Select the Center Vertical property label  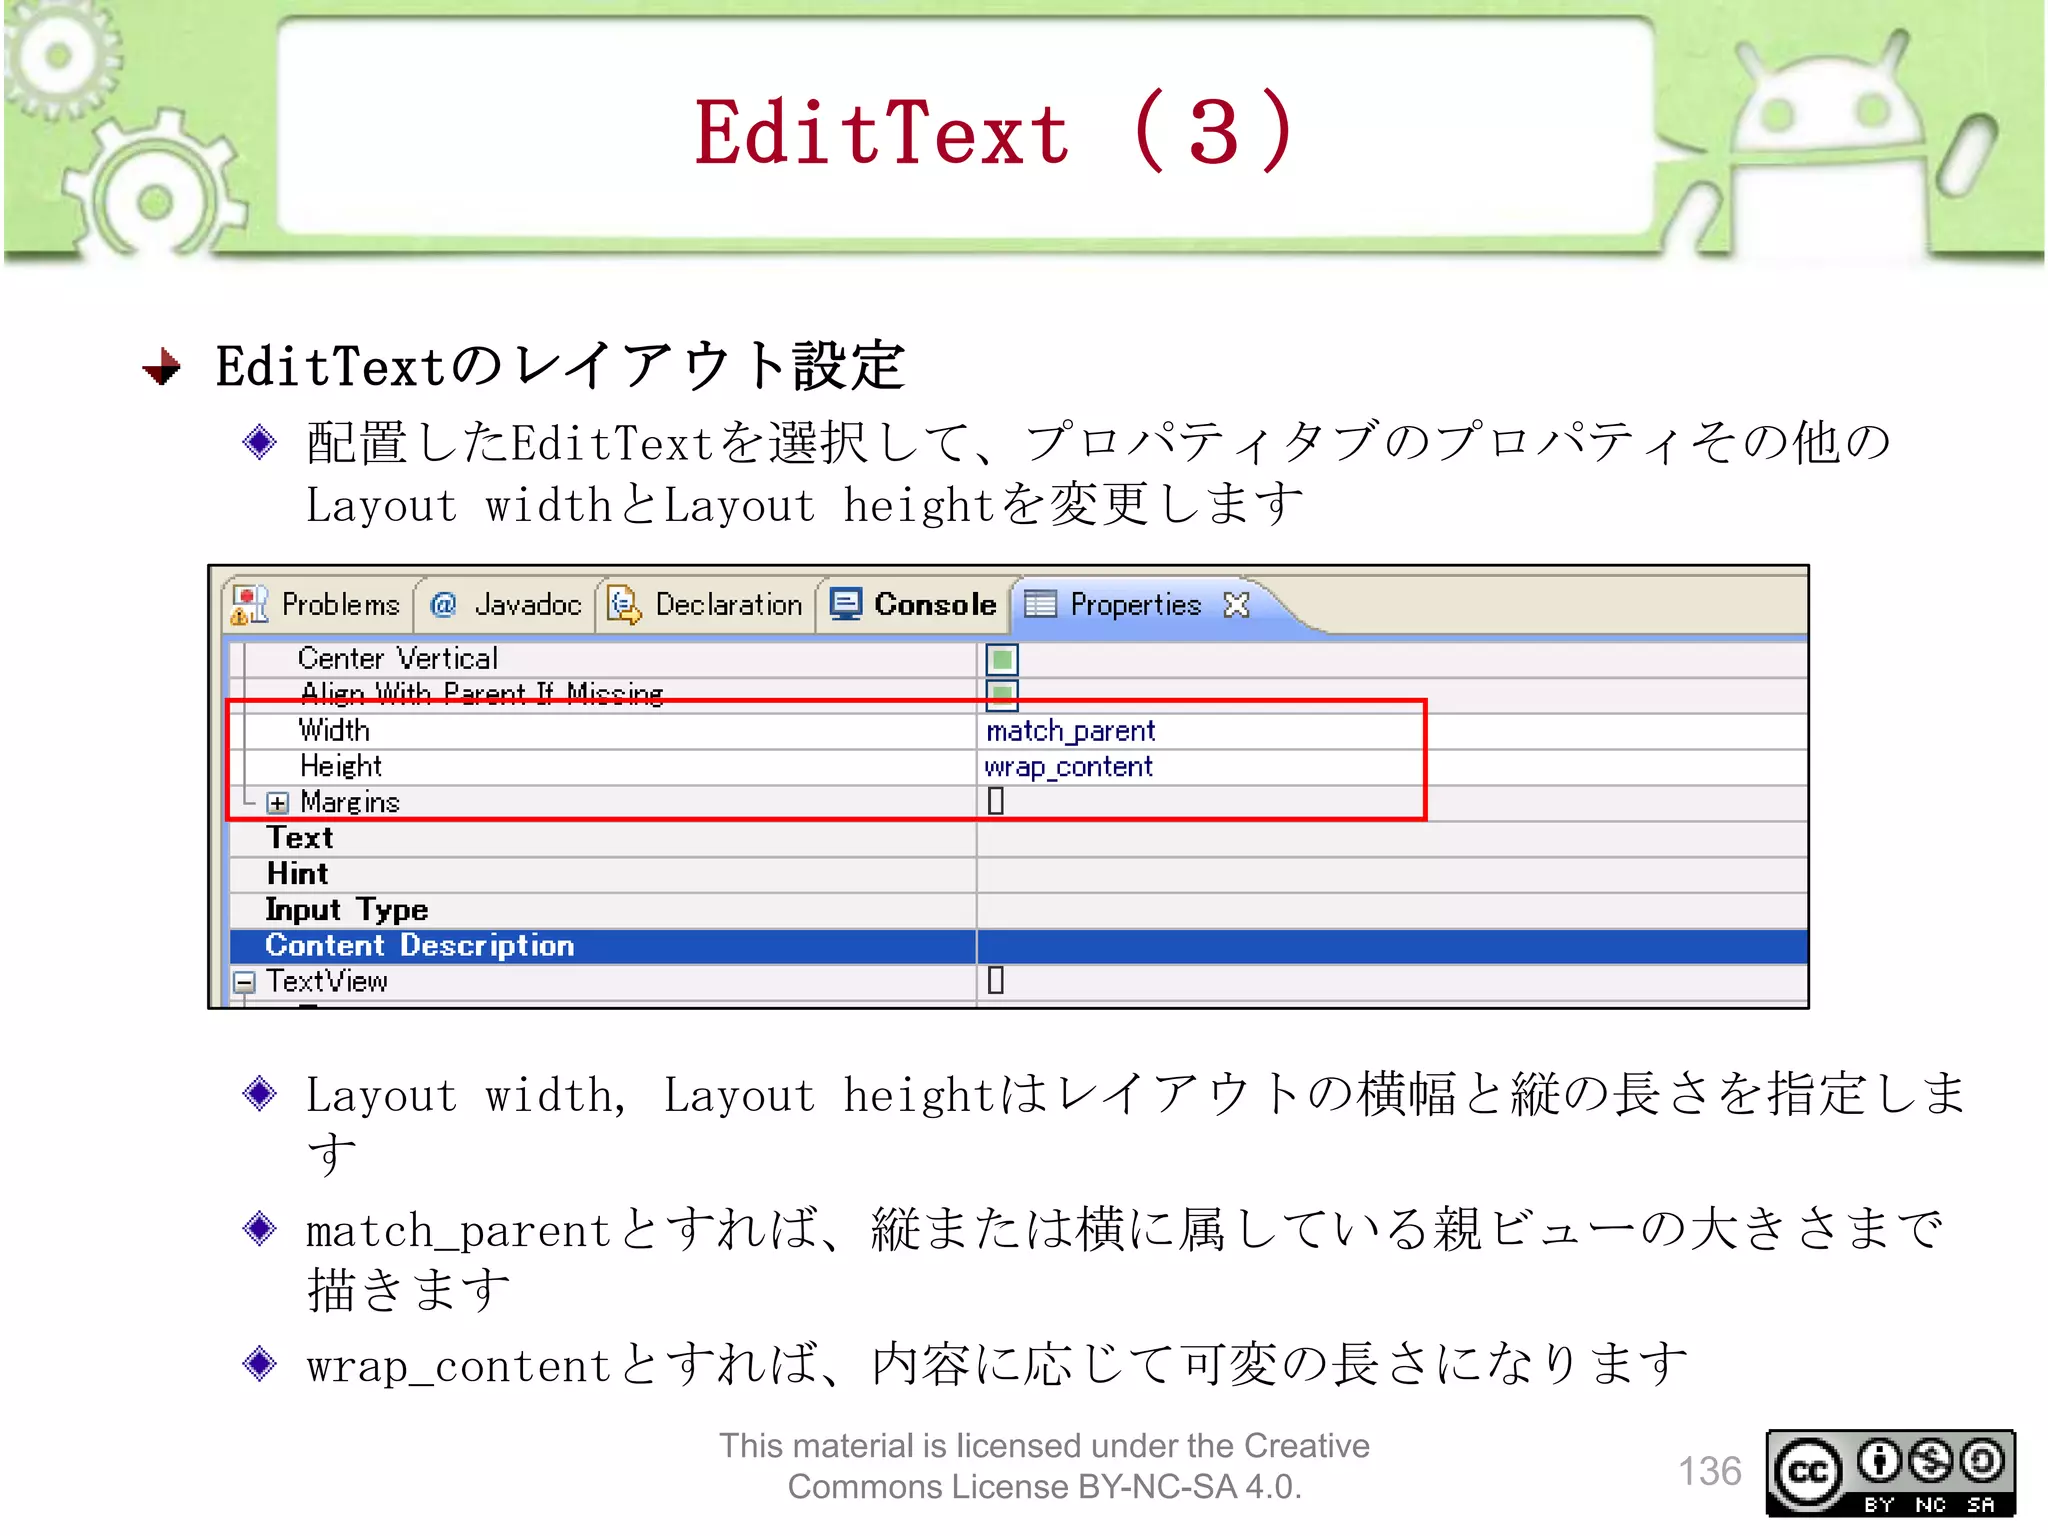(398, 658)
